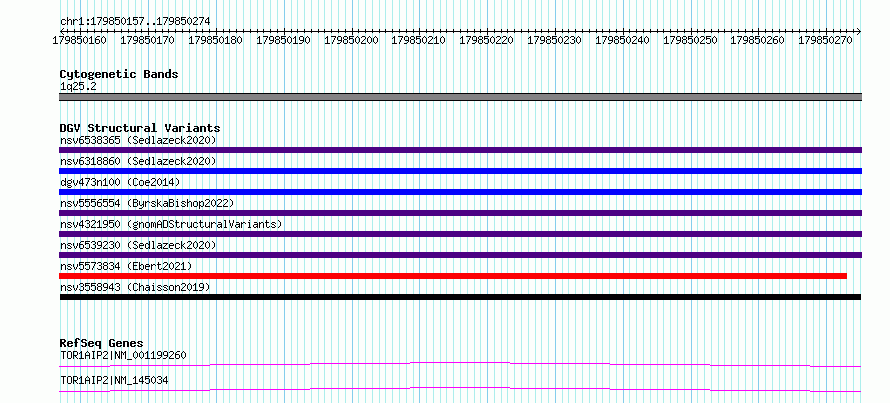Click ruler position 179850220
The height and width of the screenshot is (403, 890).
tap(486, 40)
